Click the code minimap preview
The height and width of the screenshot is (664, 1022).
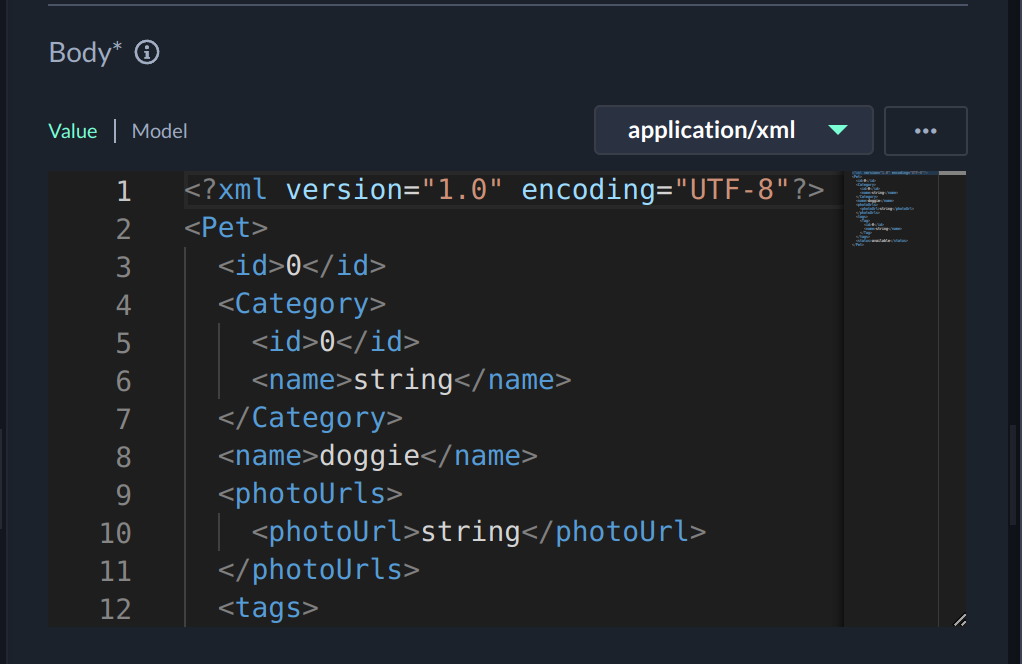[892, 209]
